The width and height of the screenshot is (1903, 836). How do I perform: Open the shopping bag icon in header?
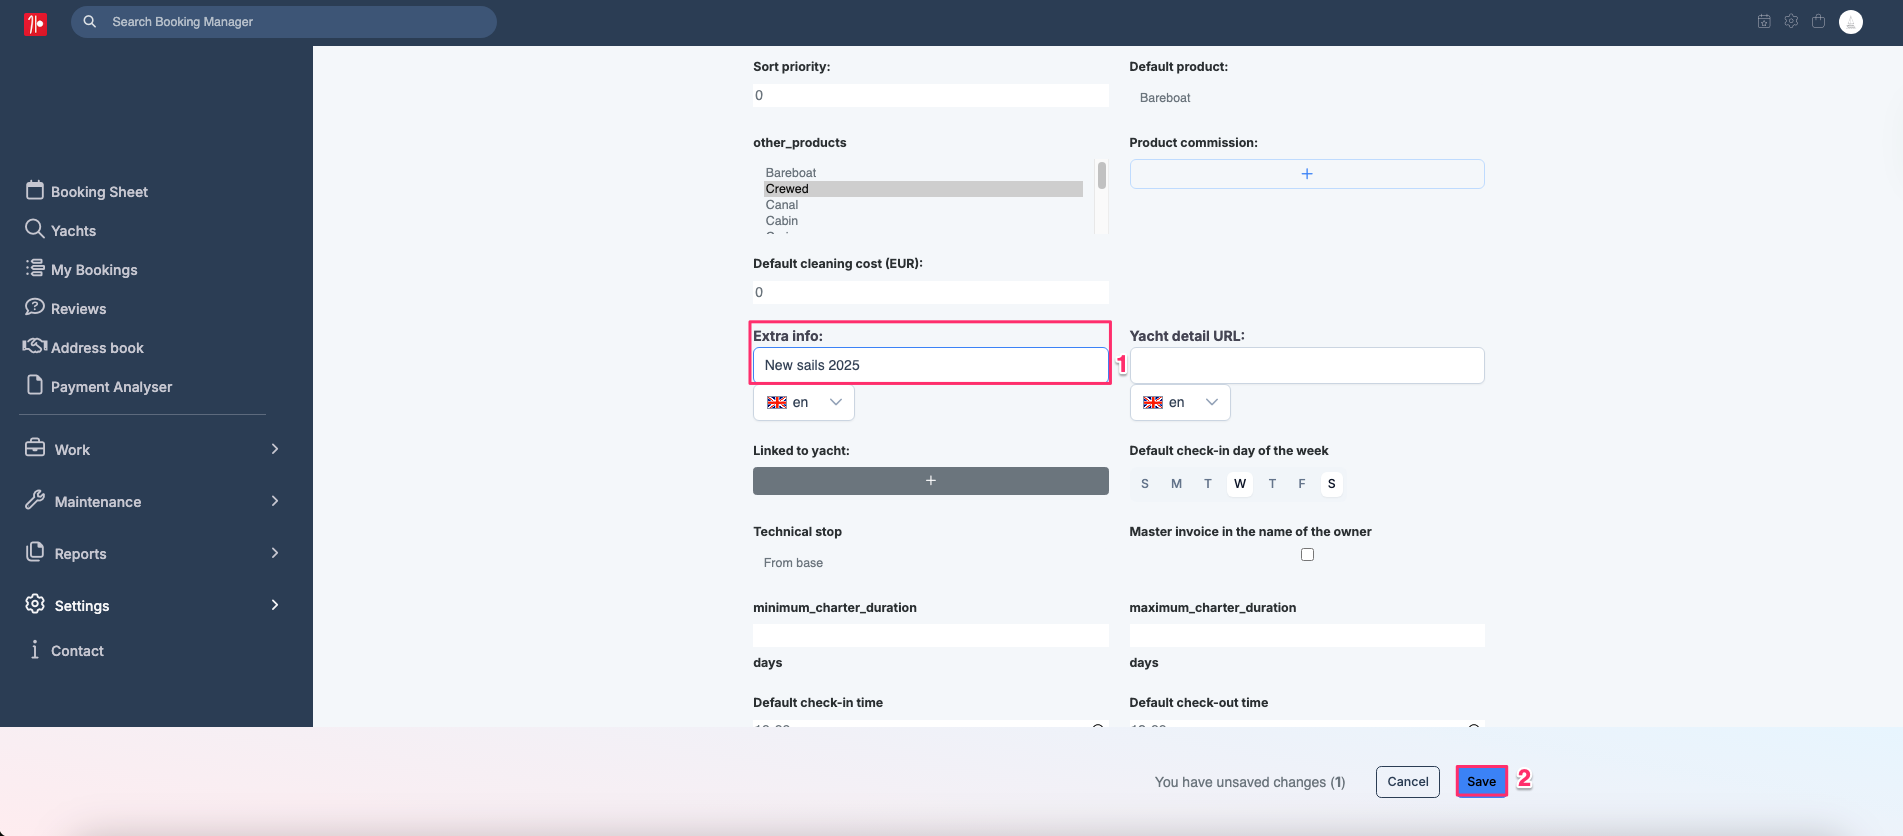[x=1818, y=21]
